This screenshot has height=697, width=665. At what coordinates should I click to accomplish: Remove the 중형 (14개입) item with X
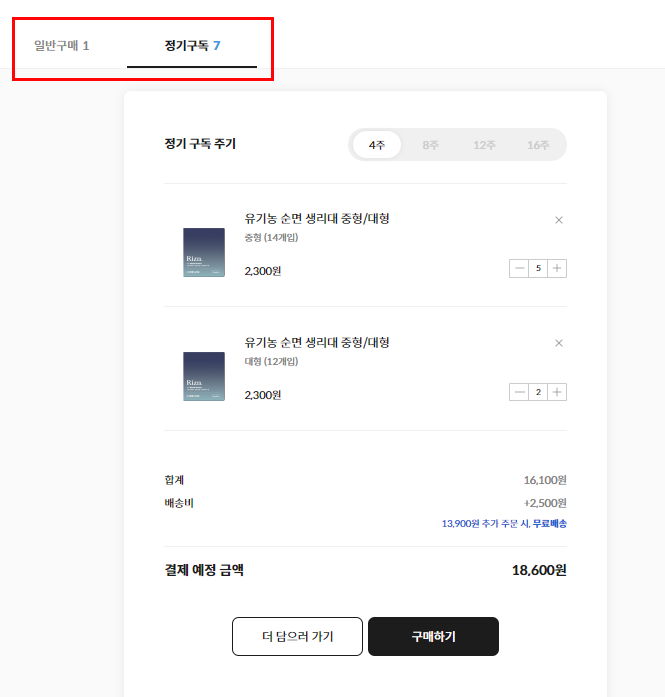coord(559,220)
